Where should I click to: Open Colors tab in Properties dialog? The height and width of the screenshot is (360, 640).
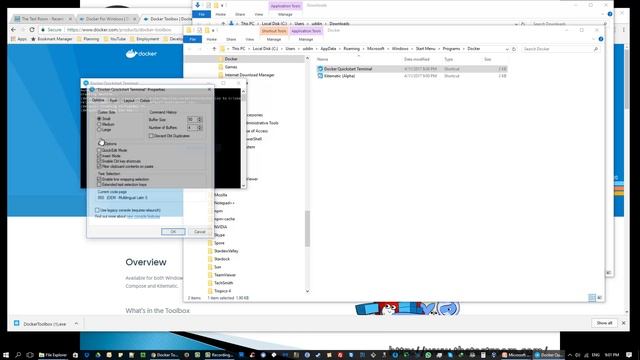(145, 100)
